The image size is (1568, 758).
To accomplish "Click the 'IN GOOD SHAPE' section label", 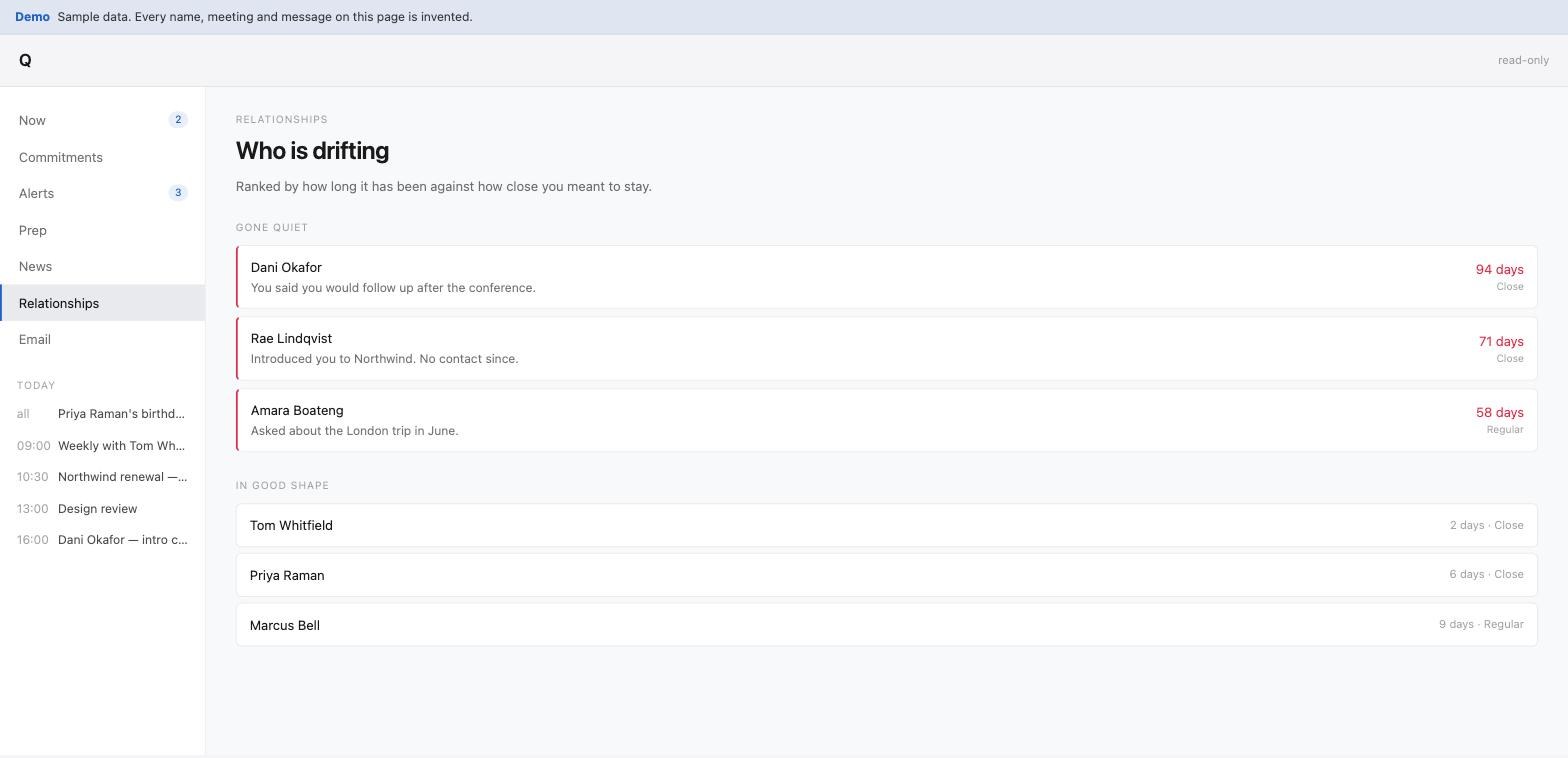I will click(x=282, y=485).
